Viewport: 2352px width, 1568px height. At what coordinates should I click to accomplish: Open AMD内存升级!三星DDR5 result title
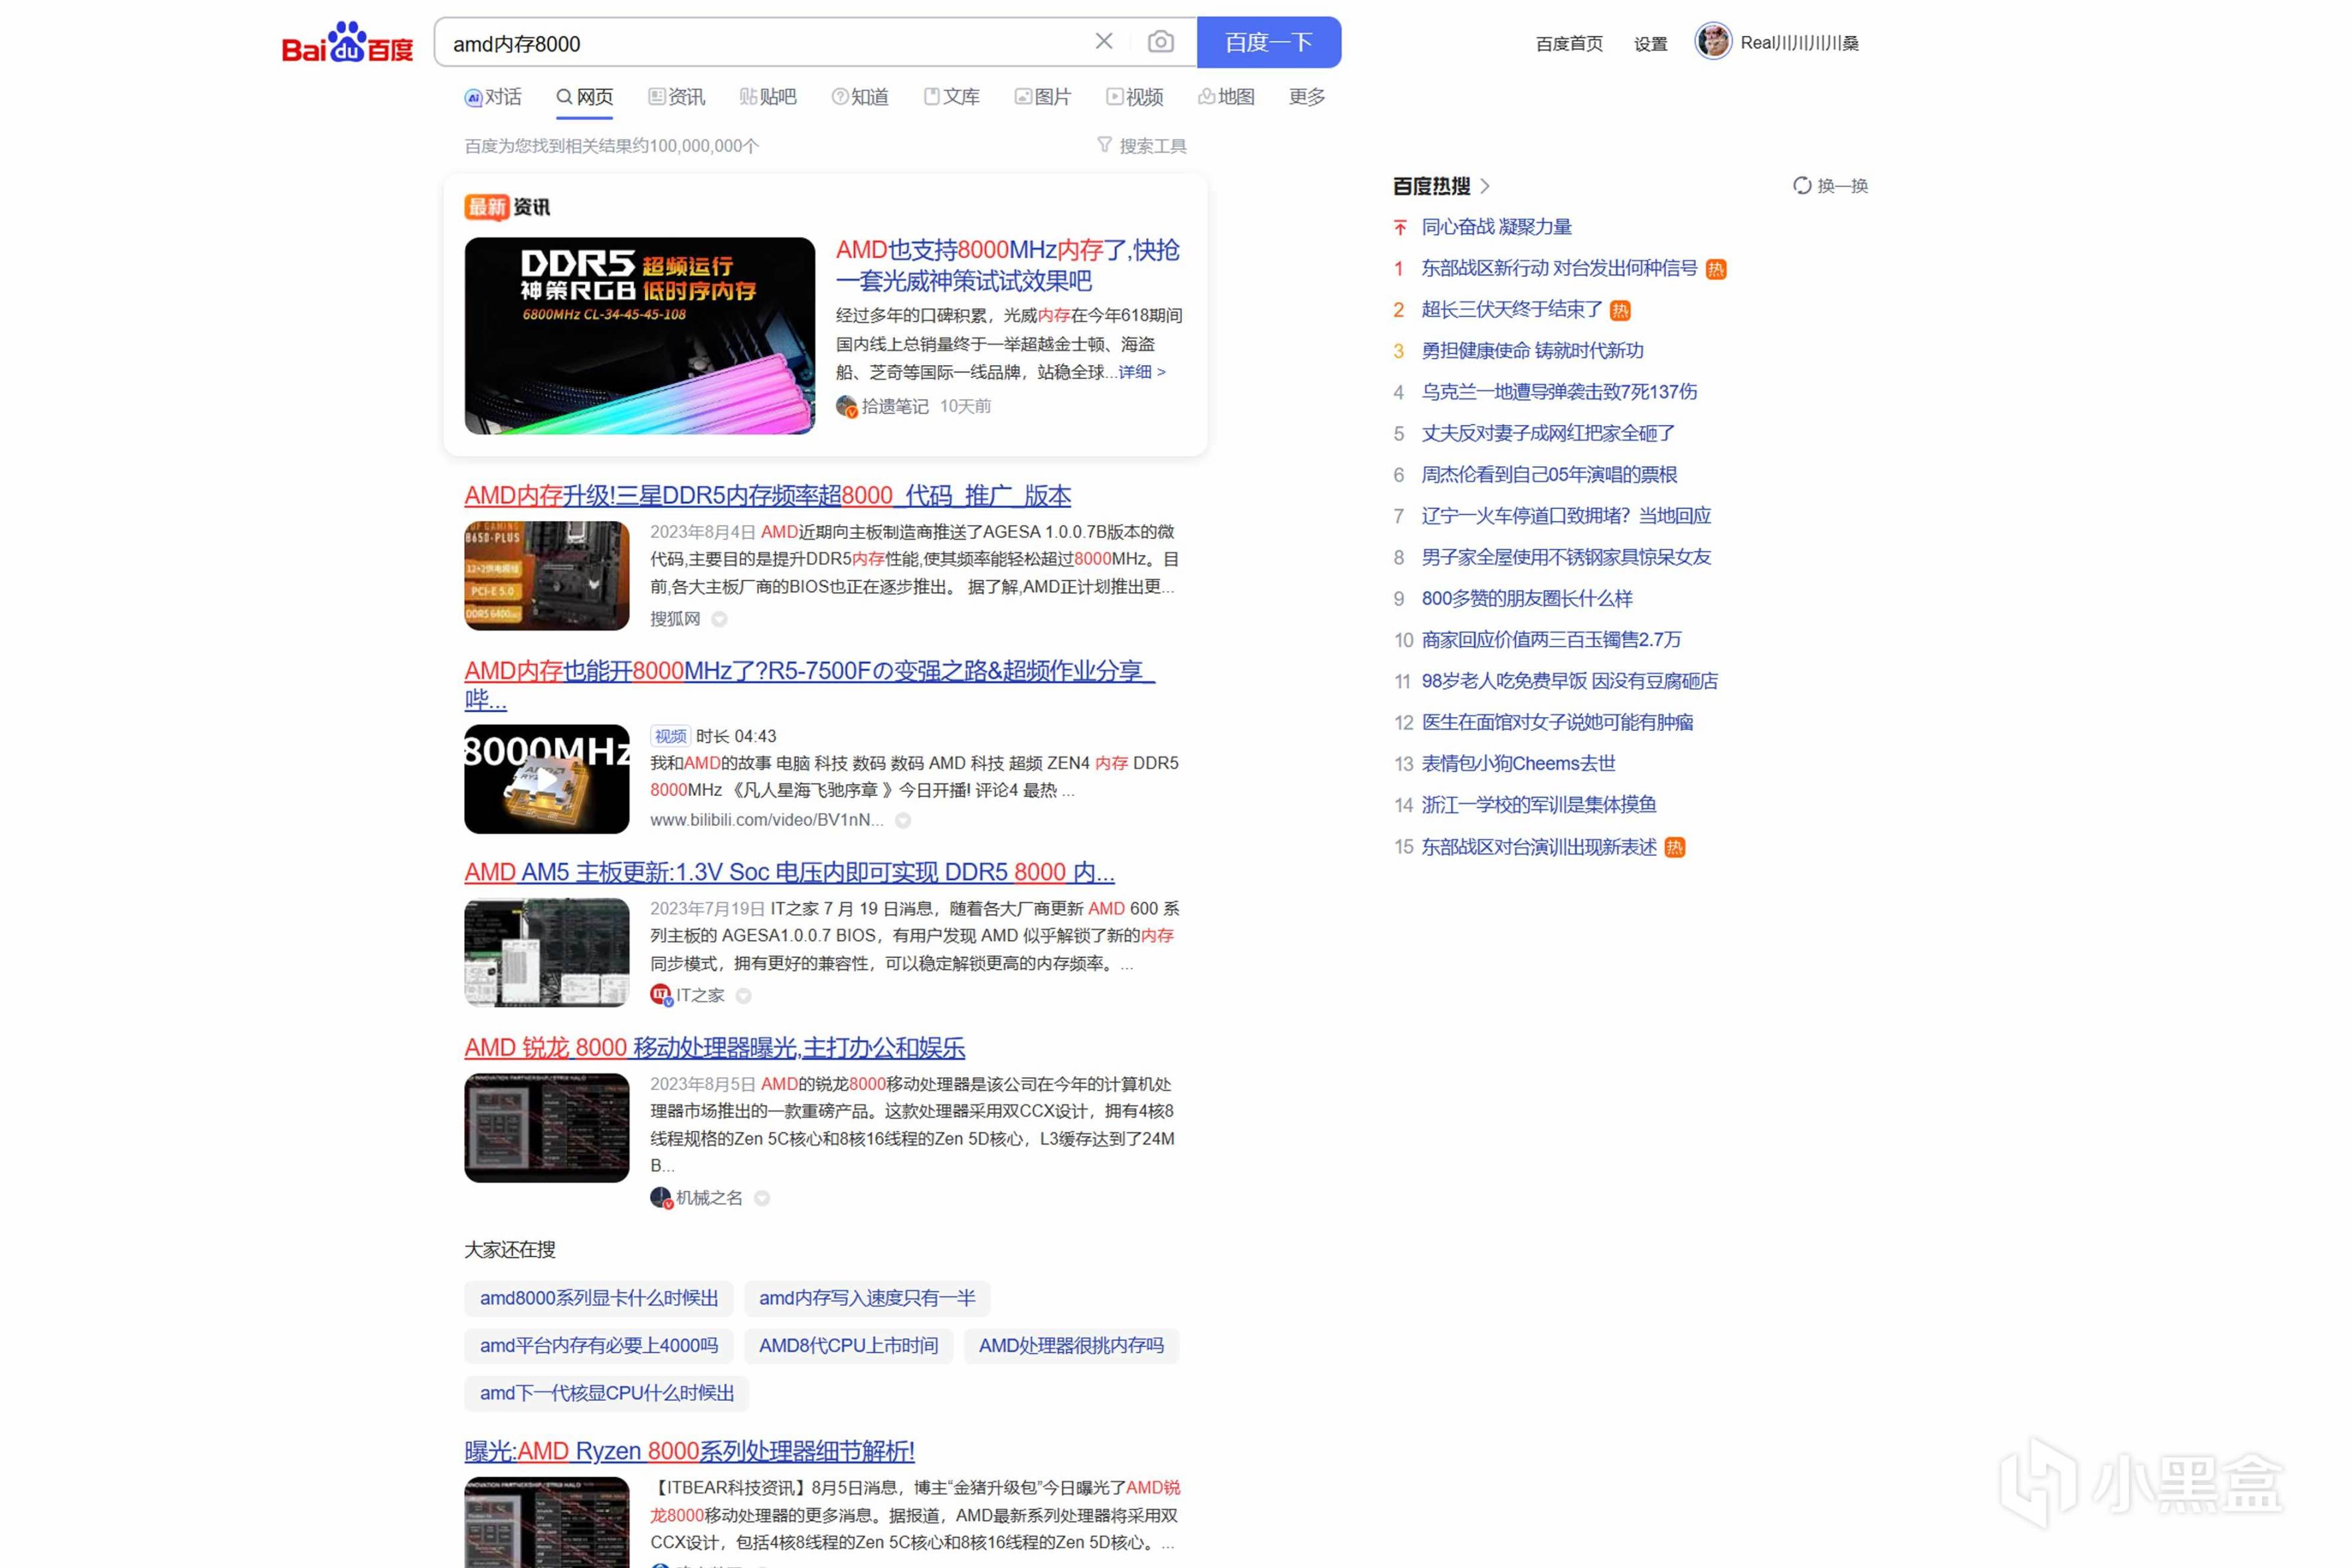(x=768, y=496)
